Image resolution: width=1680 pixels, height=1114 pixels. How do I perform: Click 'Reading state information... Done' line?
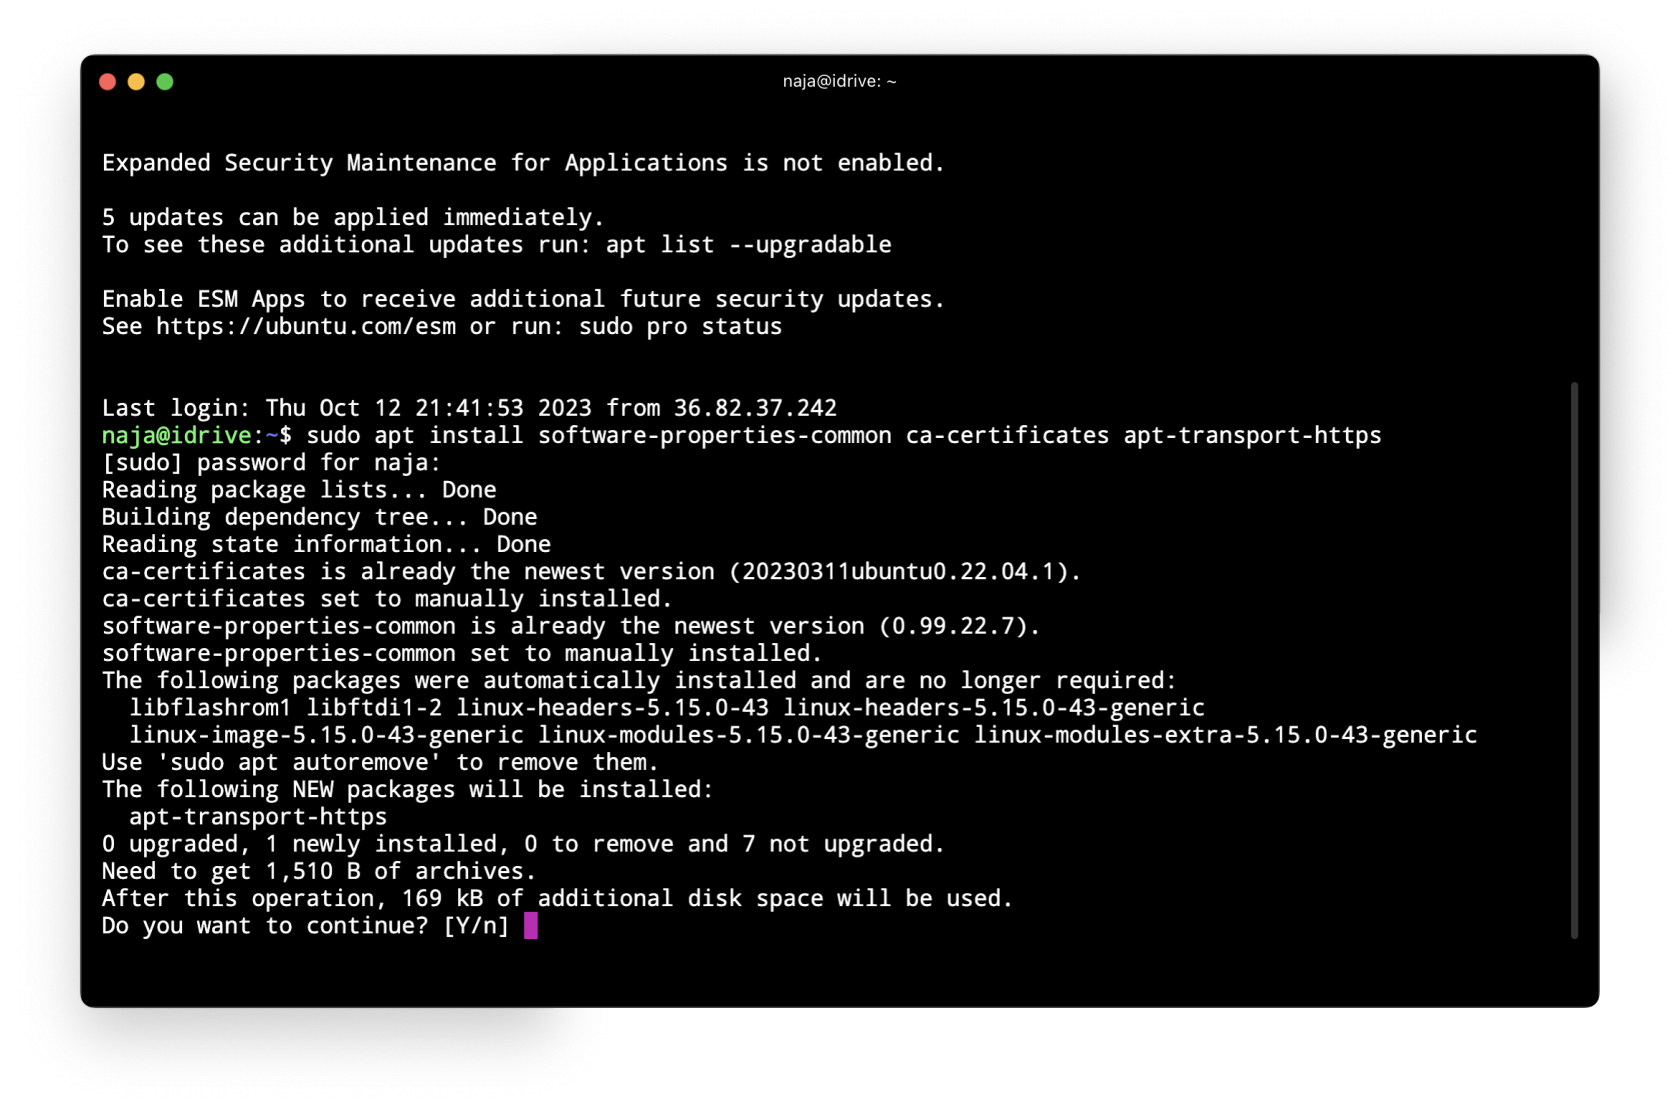click(326, 544)
